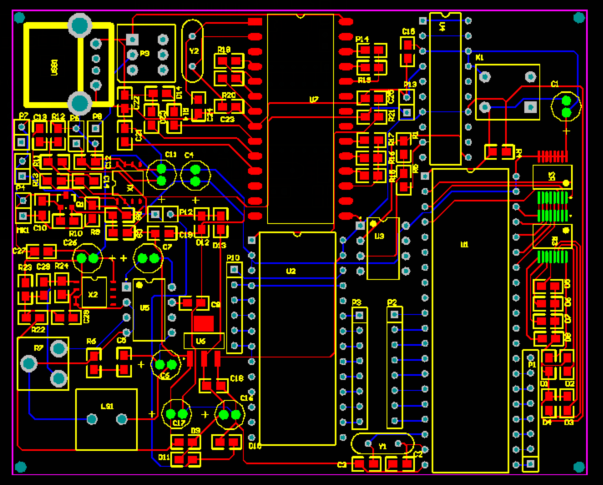
Task: Select electrolytic capacitor C4
Action: click(194, 176)
